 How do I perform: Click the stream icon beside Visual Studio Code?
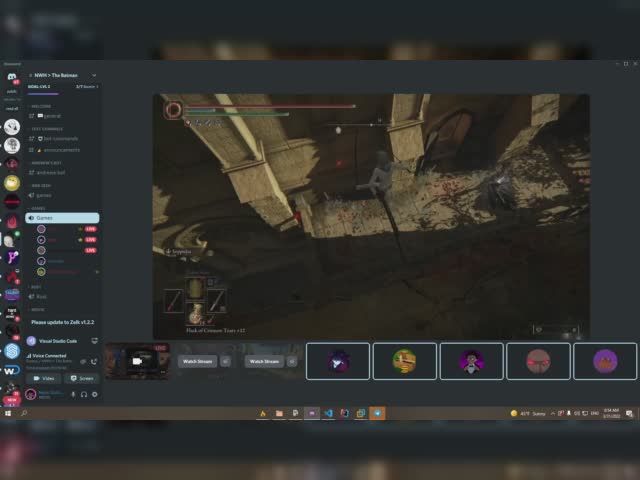pos(94,340)
